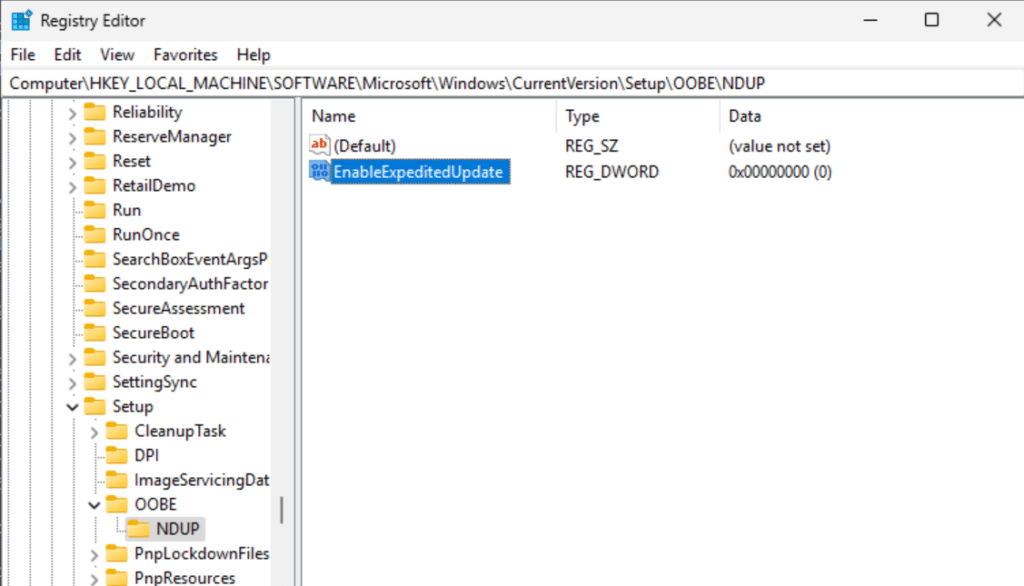Open the File menu
Viewport: 1024px width, 586px height.
coord(23,55)
